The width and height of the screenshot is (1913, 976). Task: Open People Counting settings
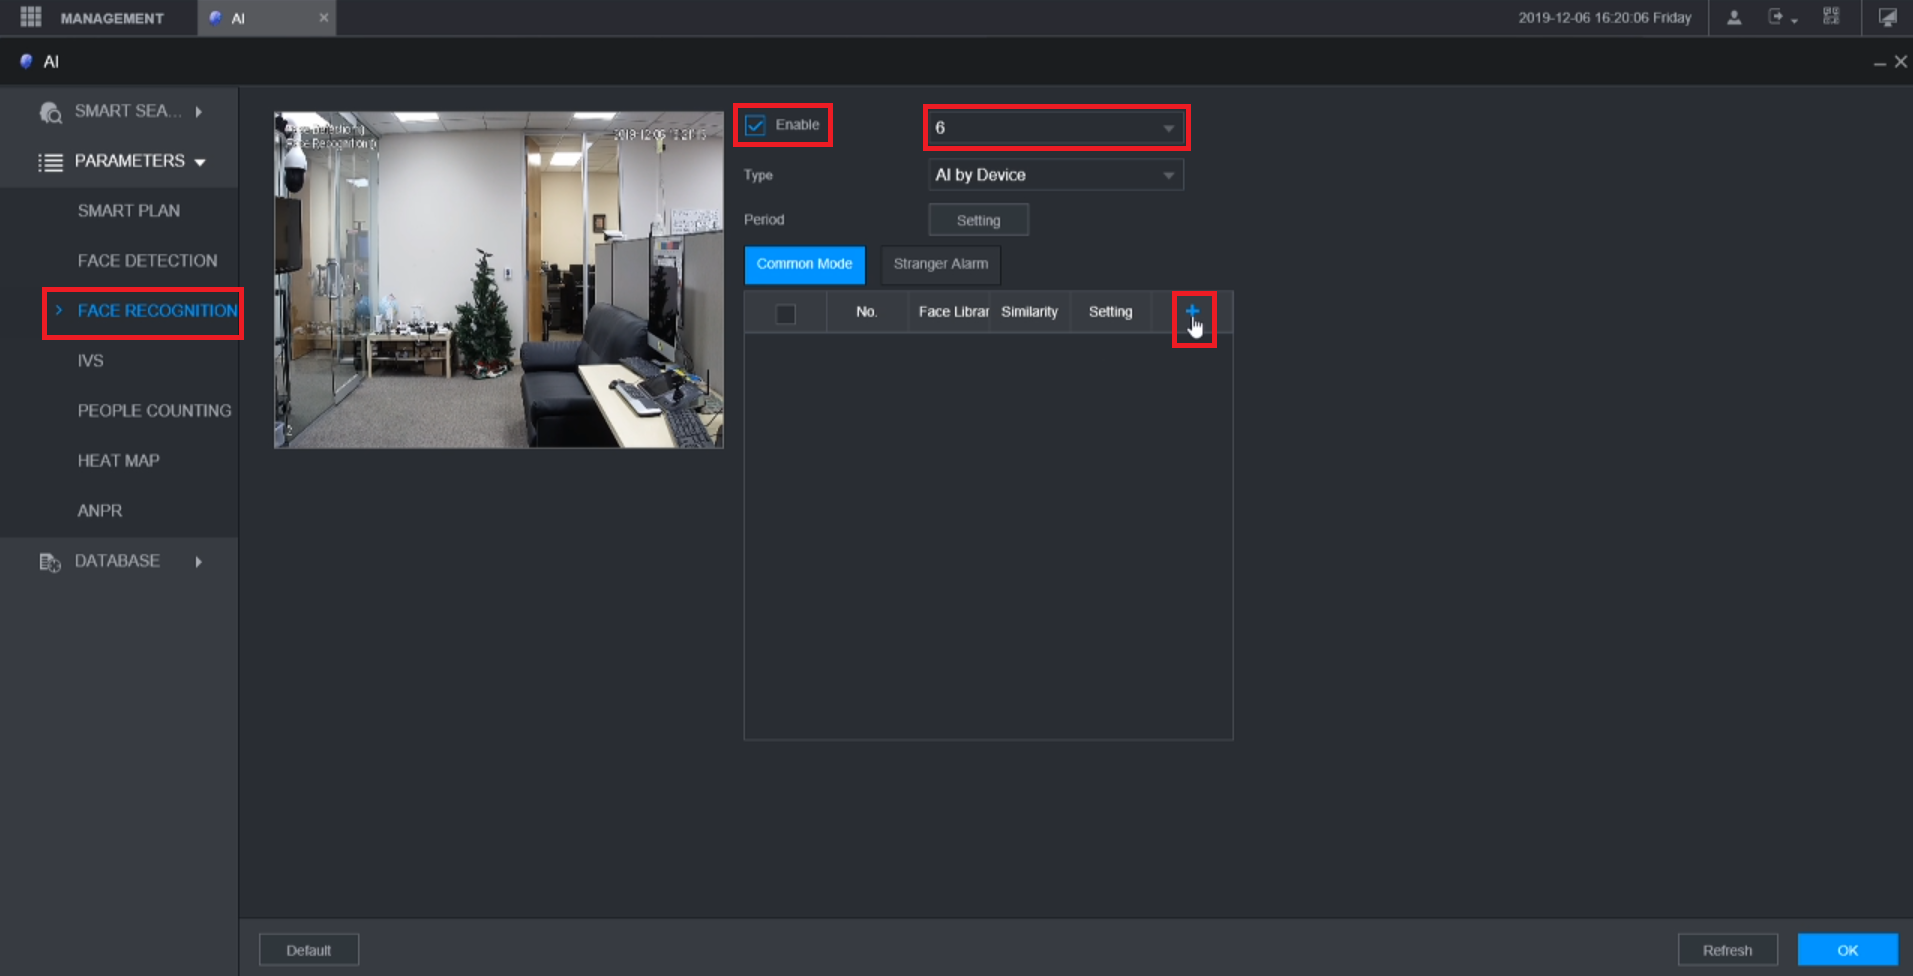click(x=154, y=411)
